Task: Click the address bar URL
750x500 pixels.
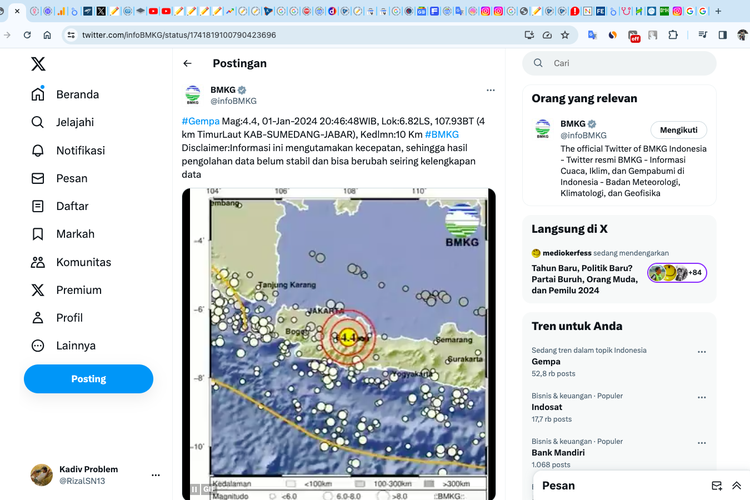Action: pyautogui.click(x=179, y=35)
